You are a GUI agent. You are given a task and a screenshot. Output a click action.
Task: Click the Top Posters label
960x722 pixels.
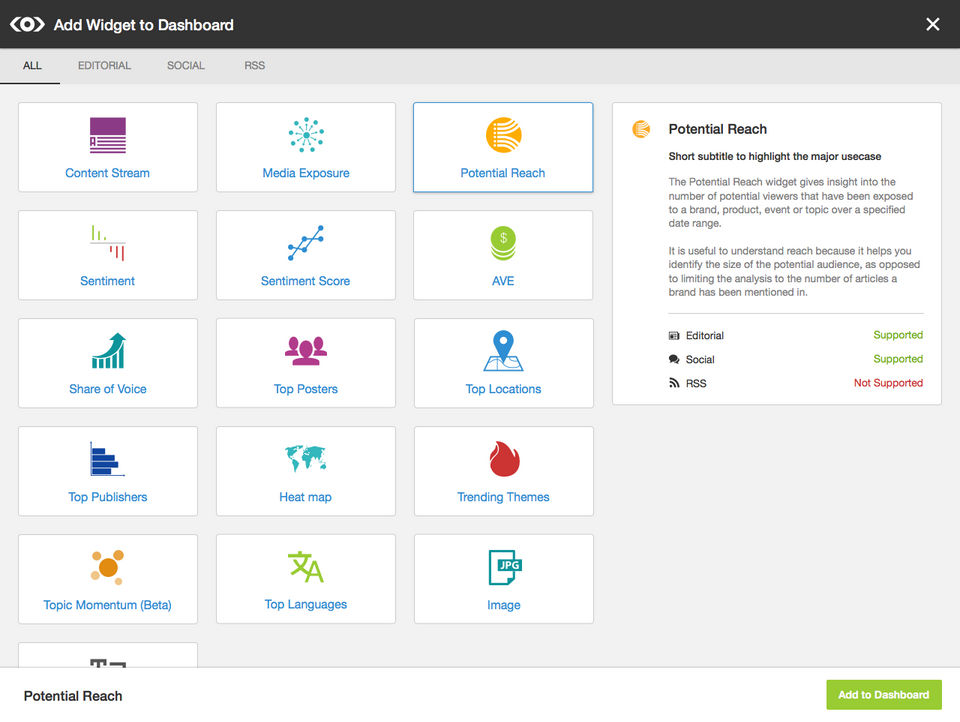click(306, 389)
